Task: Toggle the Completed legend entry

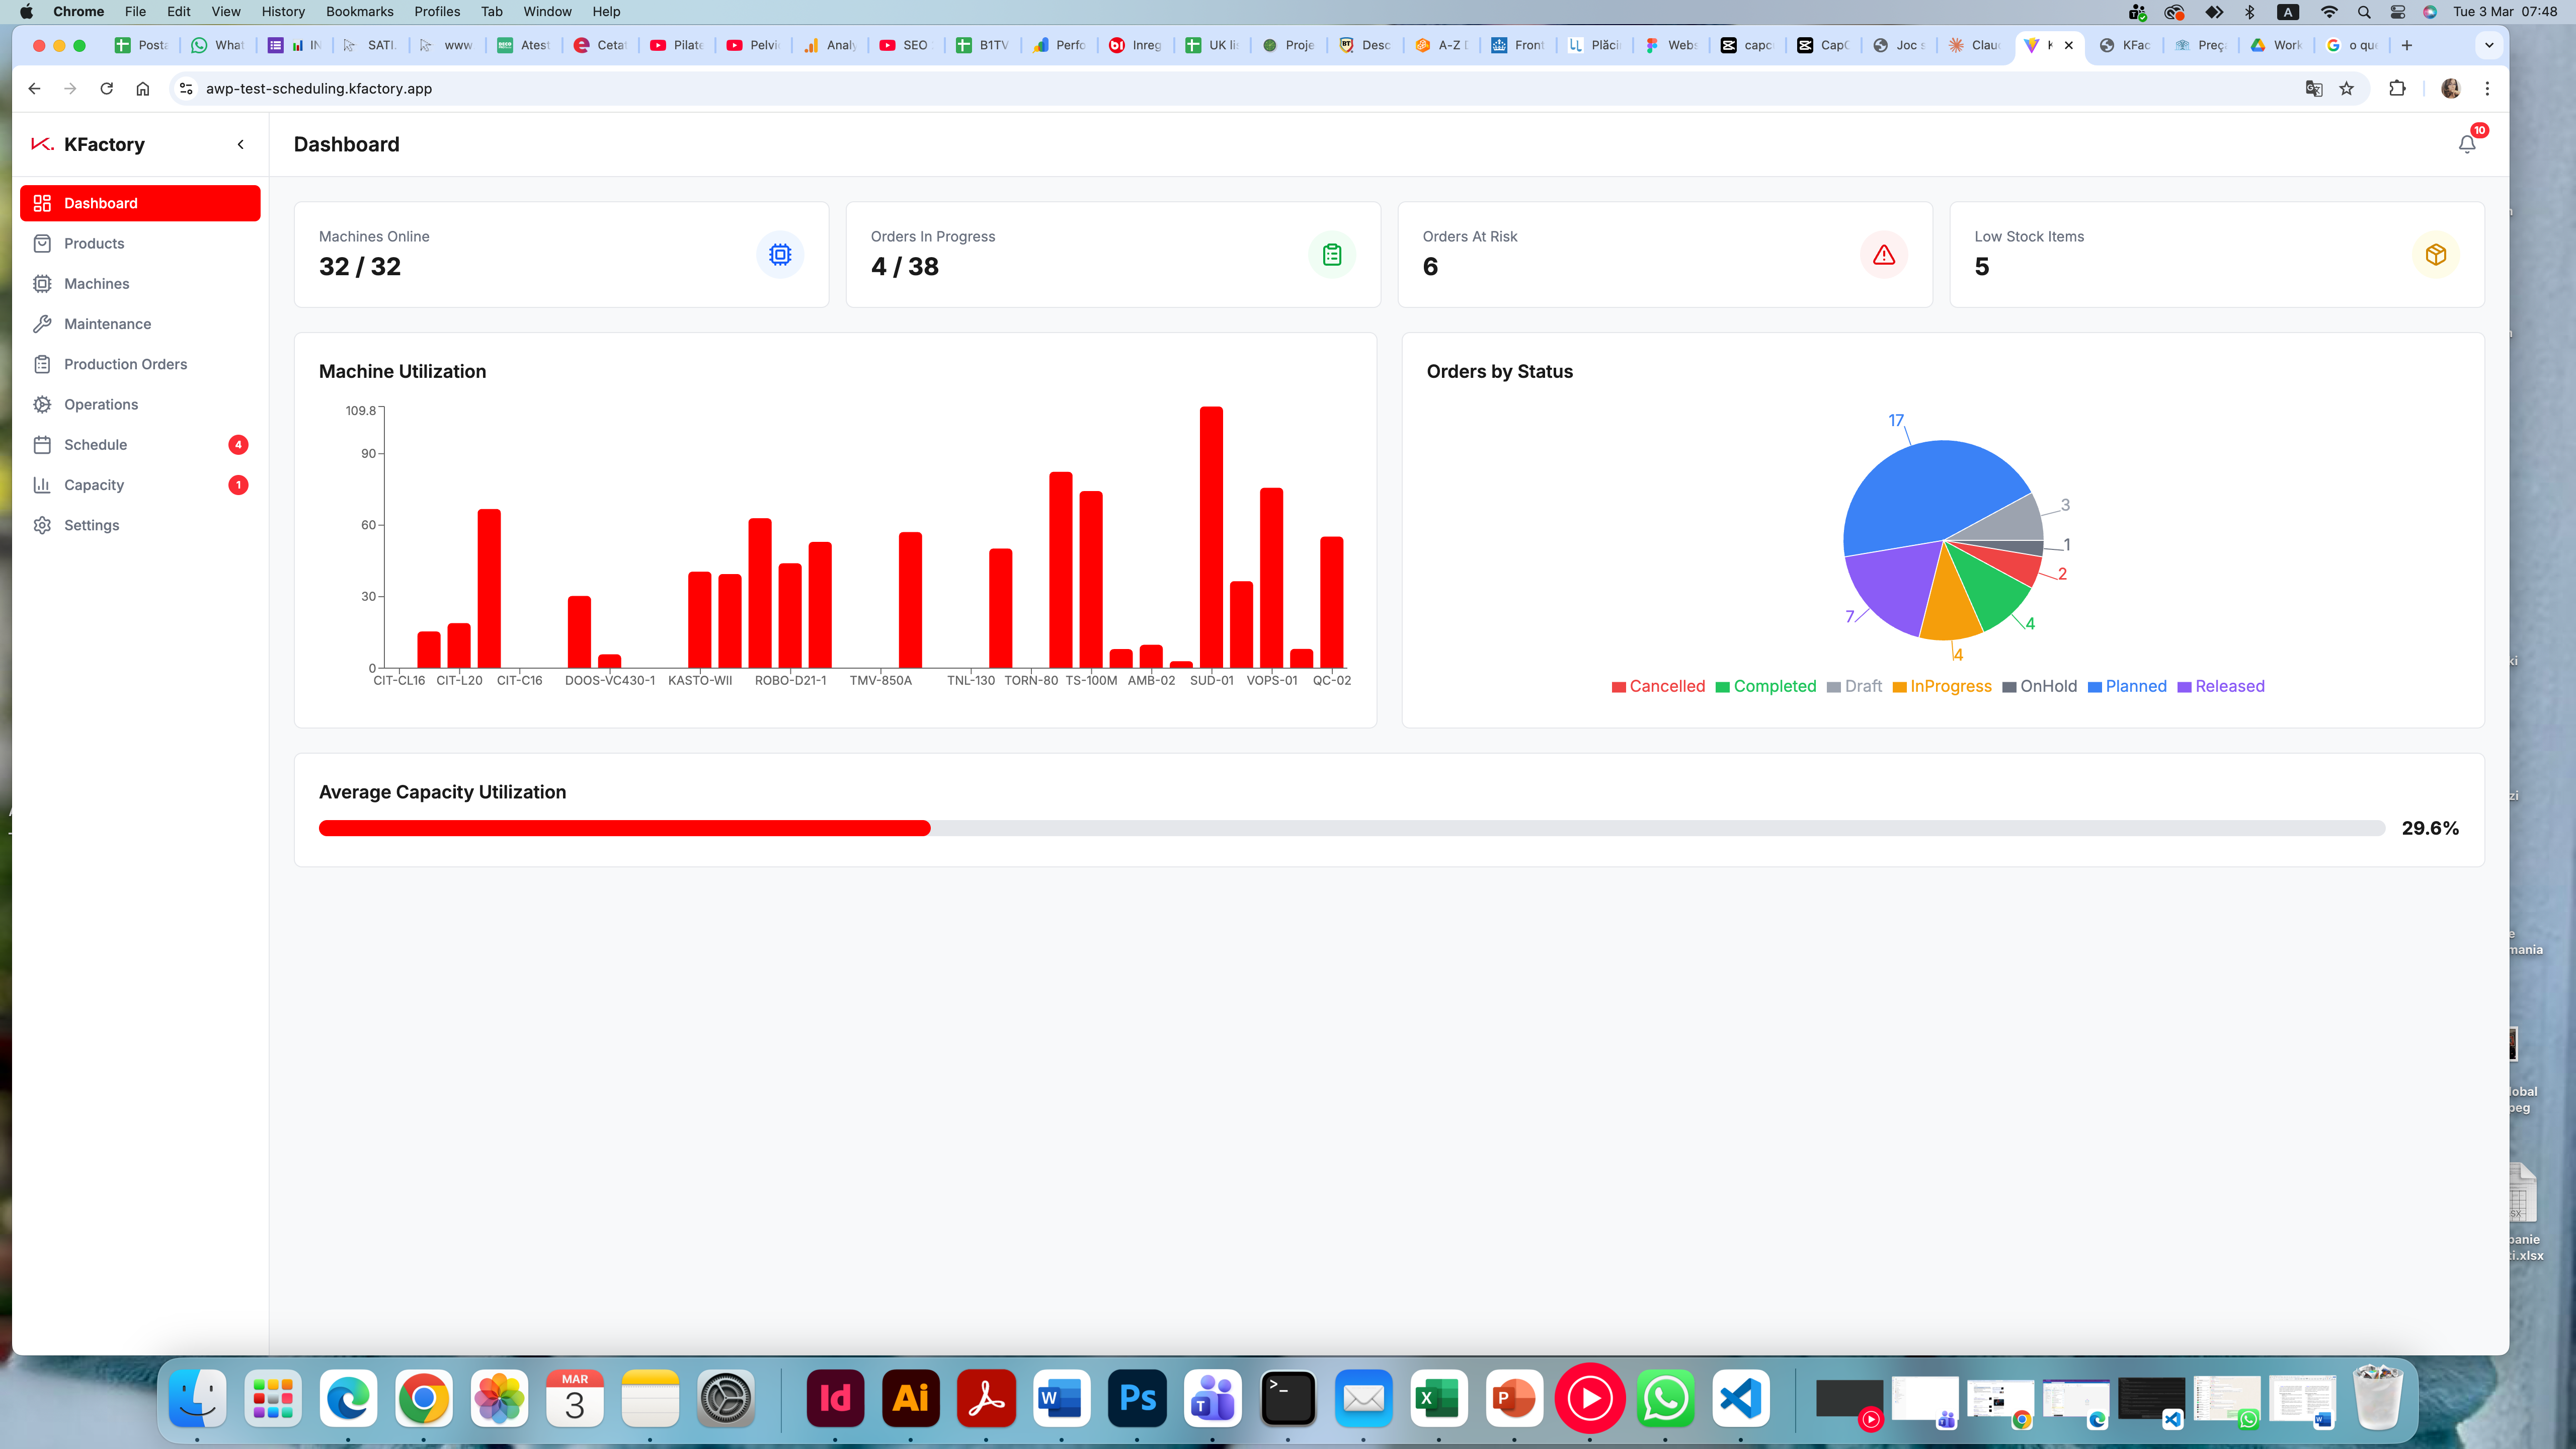Action: 1766,686
